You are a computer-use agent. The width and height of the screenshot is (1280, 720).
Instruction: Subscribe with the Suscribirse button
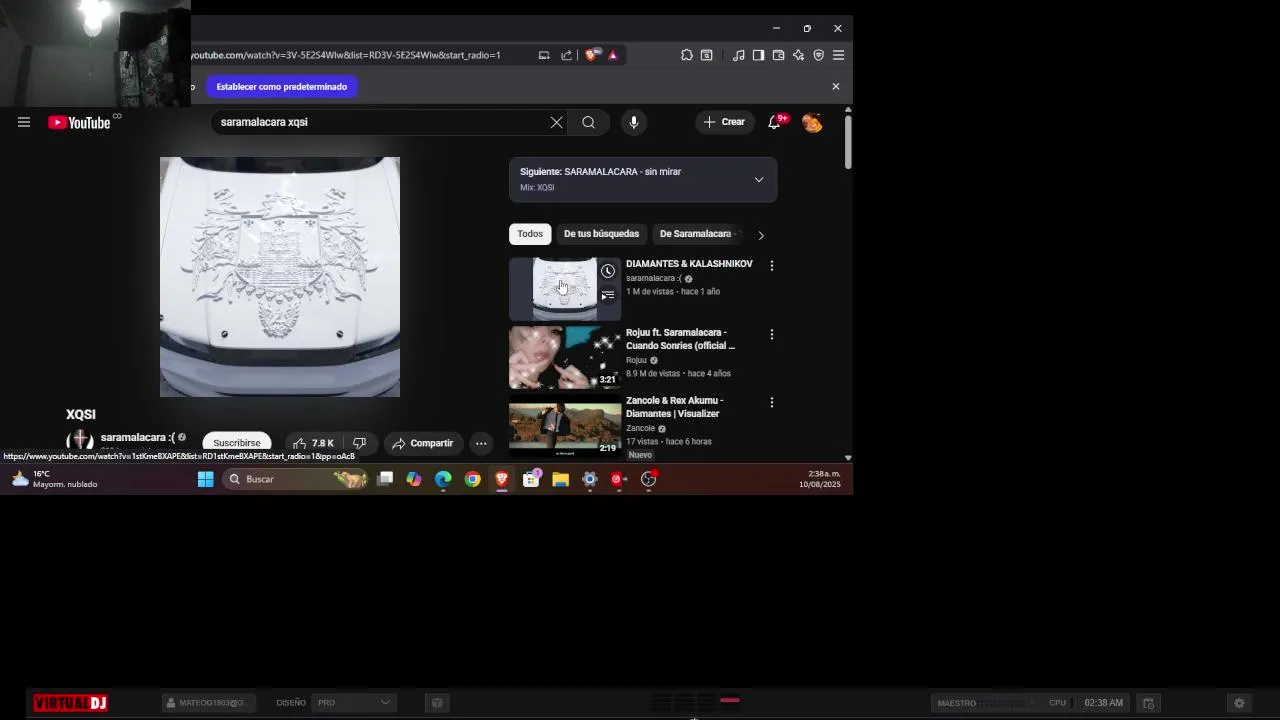point(236,443)
